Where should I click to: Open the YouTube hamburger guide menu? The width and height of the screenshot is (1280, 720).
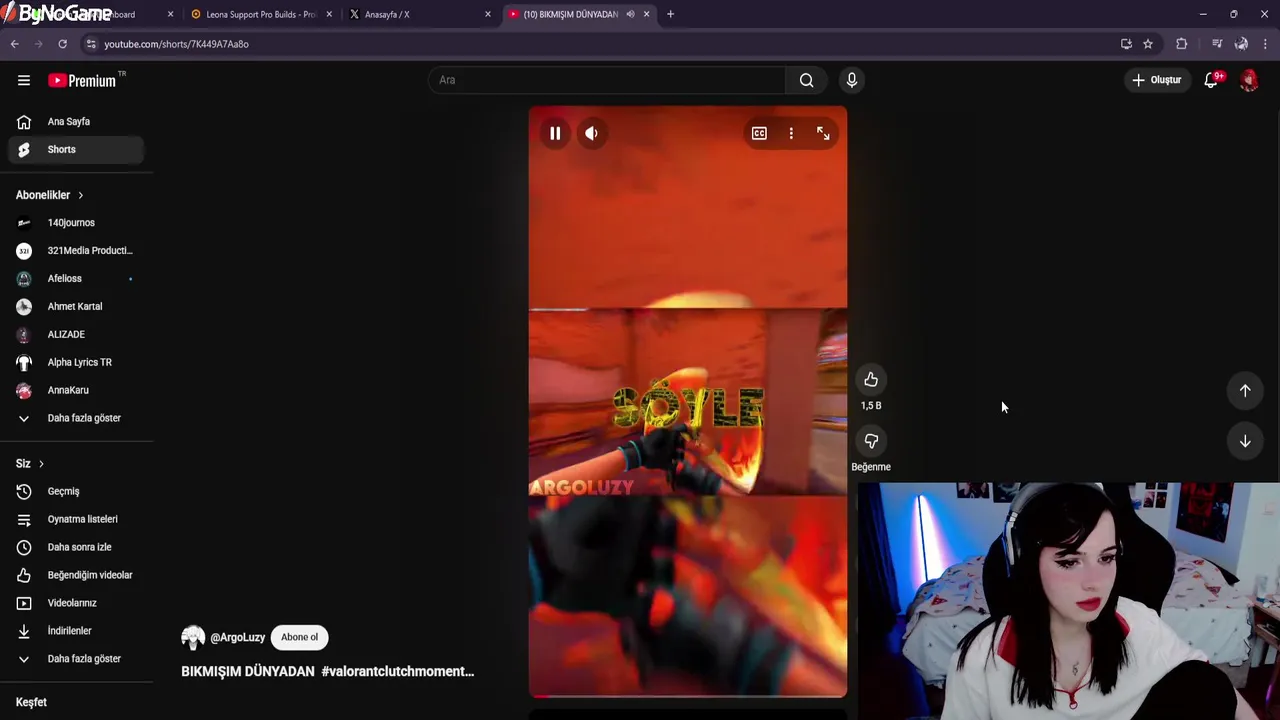(24, 80)
